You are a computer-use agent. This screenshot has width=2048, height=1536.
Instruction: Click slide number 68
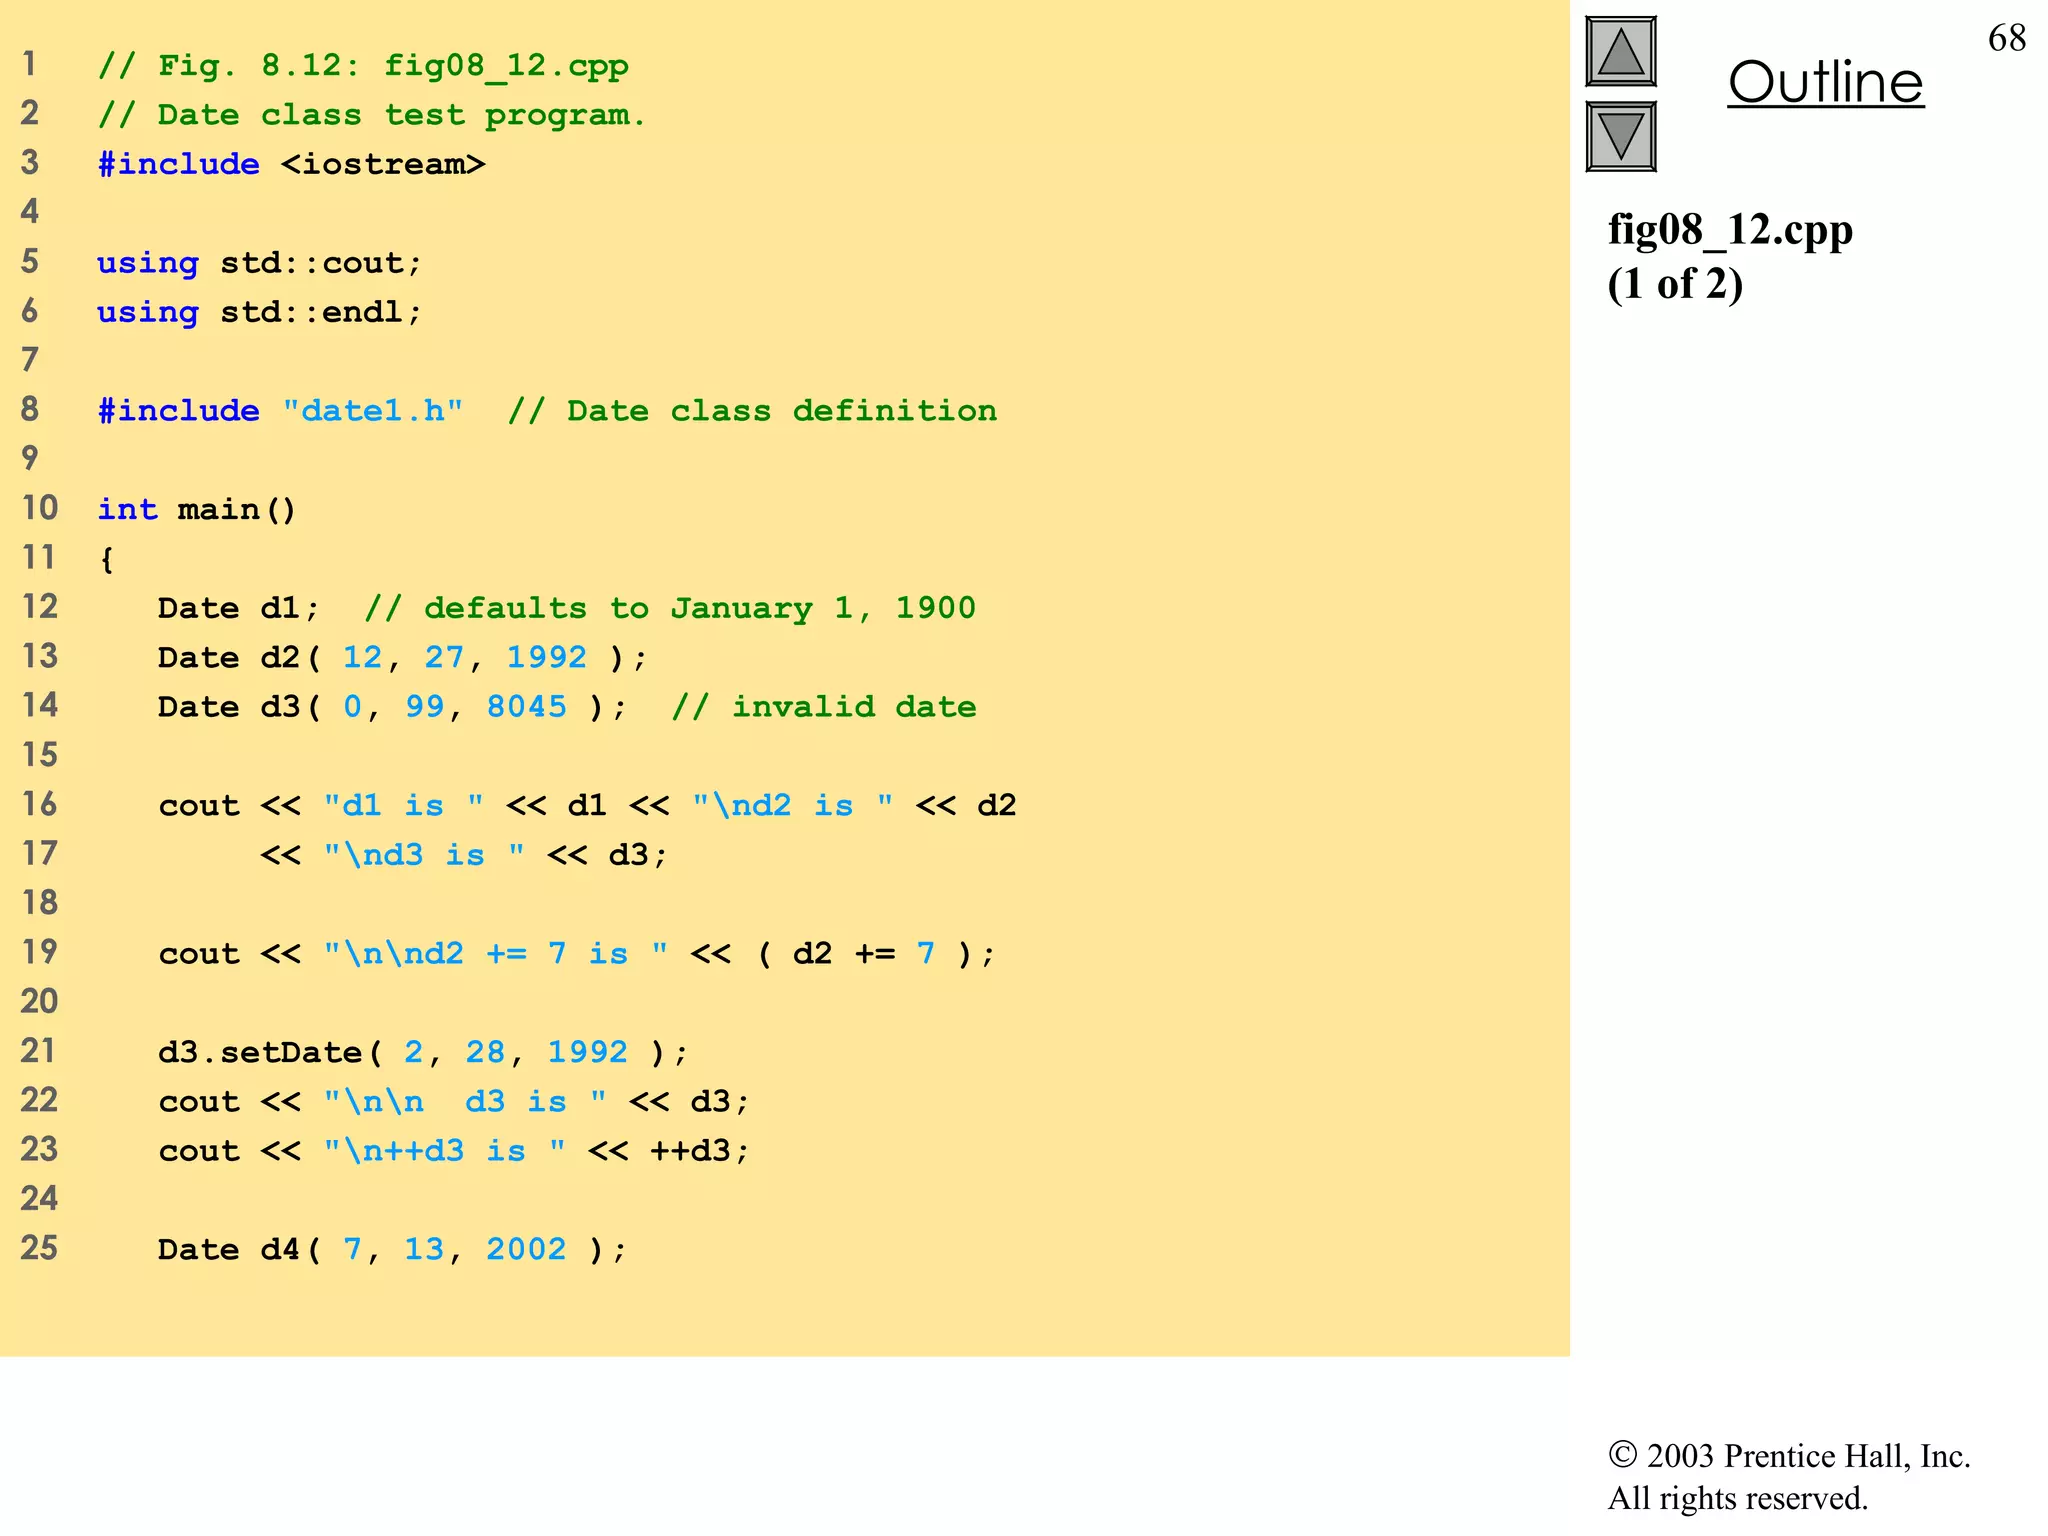point(2007,38)
